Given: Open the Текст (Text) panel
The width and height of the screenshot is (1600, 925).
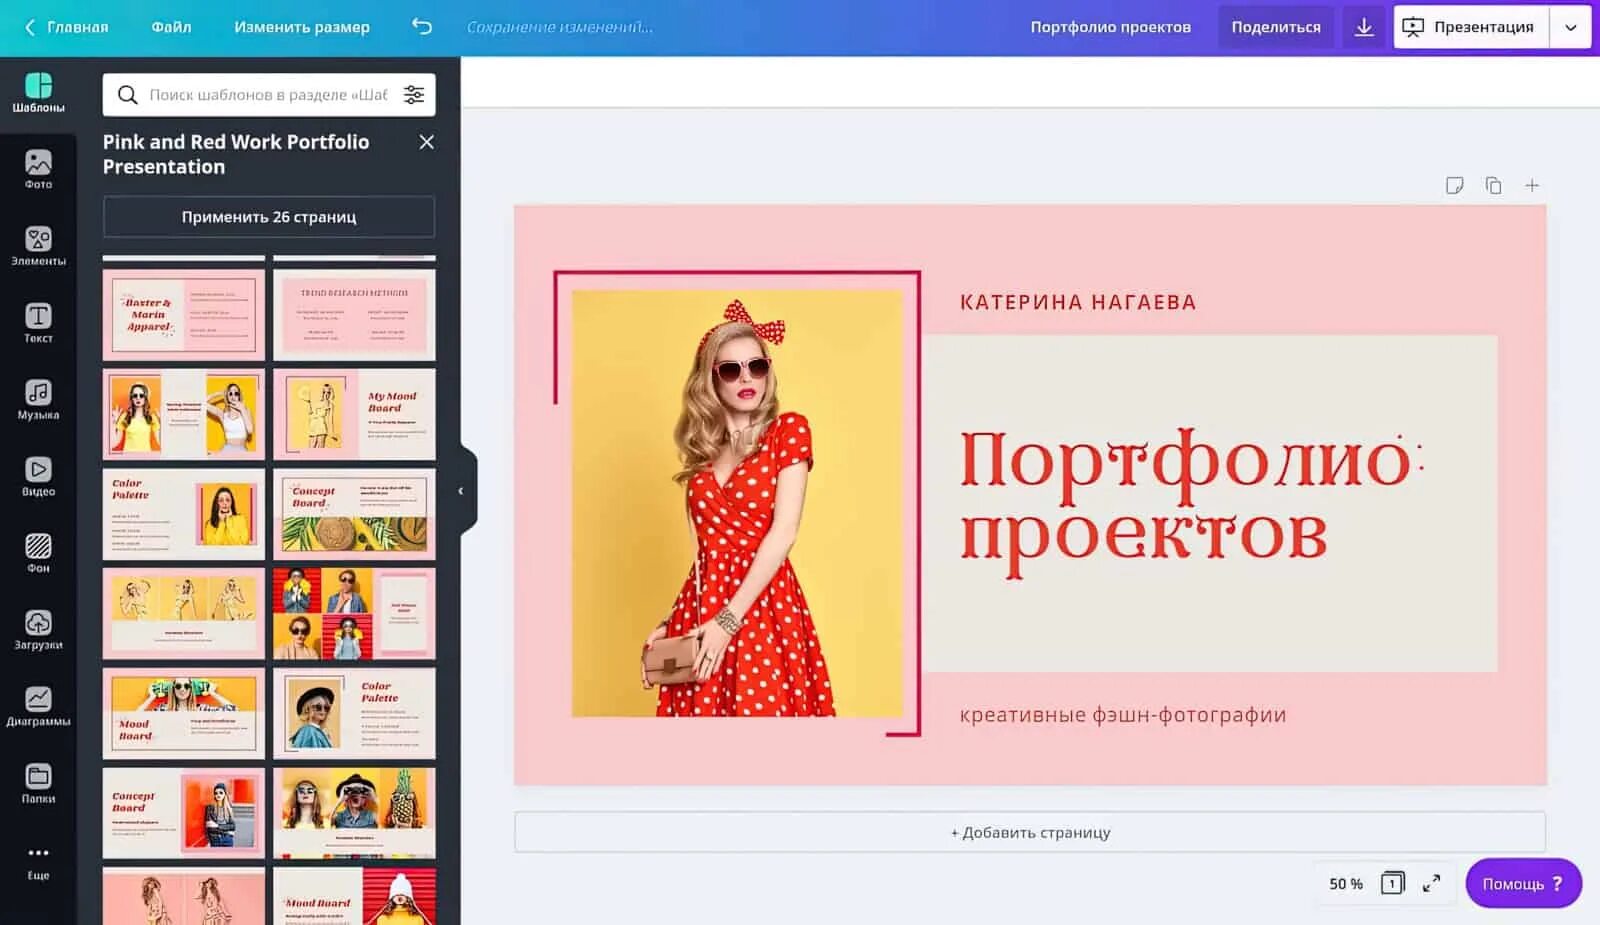Looking at the screenshot, I should click(x=38, y=323).
